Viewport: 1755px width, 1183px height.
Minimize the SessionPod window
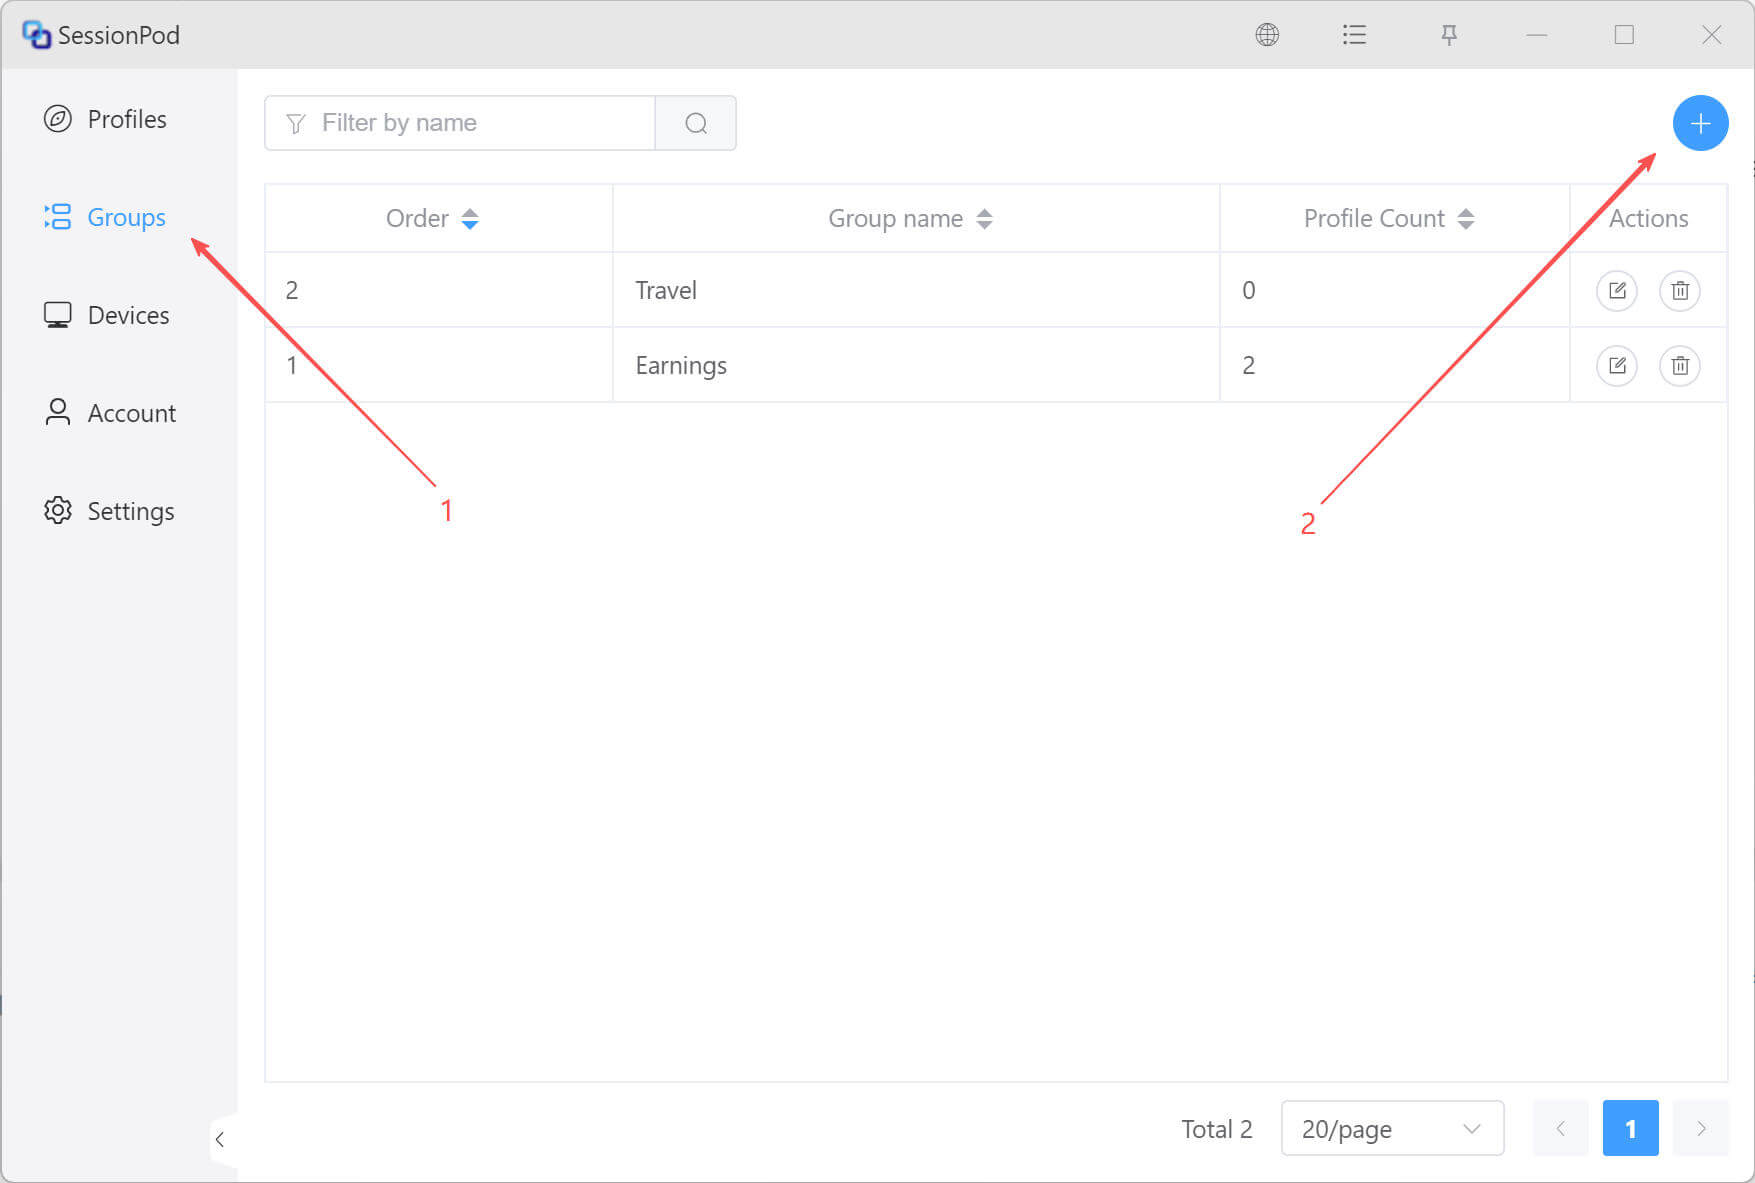coord(1537,35)
